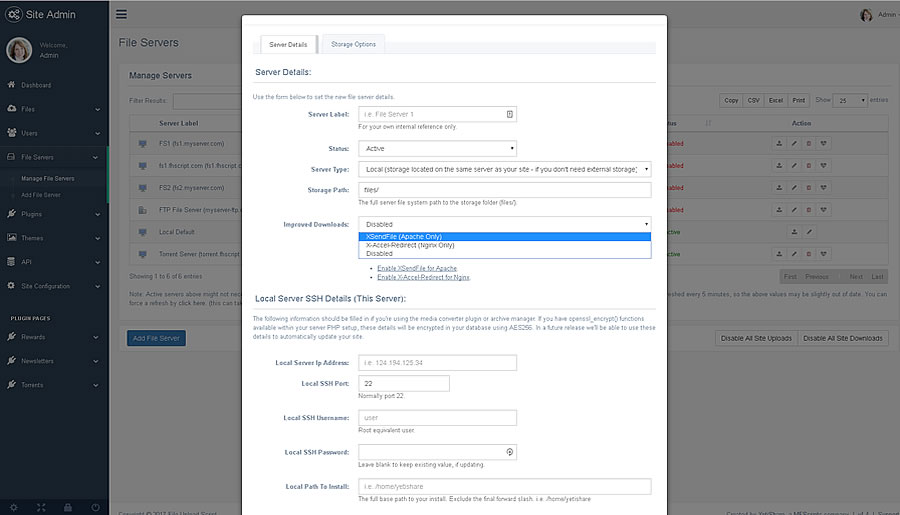Select Disabled option in dropdown list

[x=505, y=253]
